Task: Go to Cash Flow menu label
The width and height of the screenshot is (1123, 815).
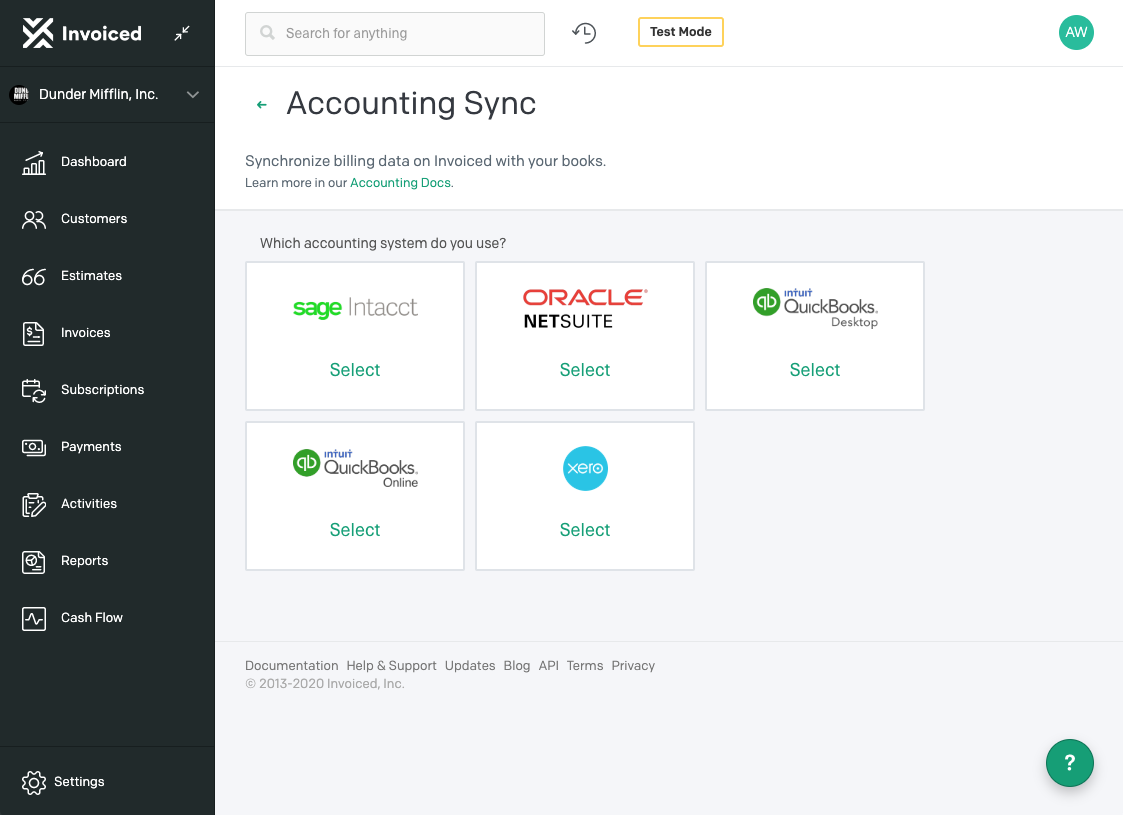Action: (92, 617)
